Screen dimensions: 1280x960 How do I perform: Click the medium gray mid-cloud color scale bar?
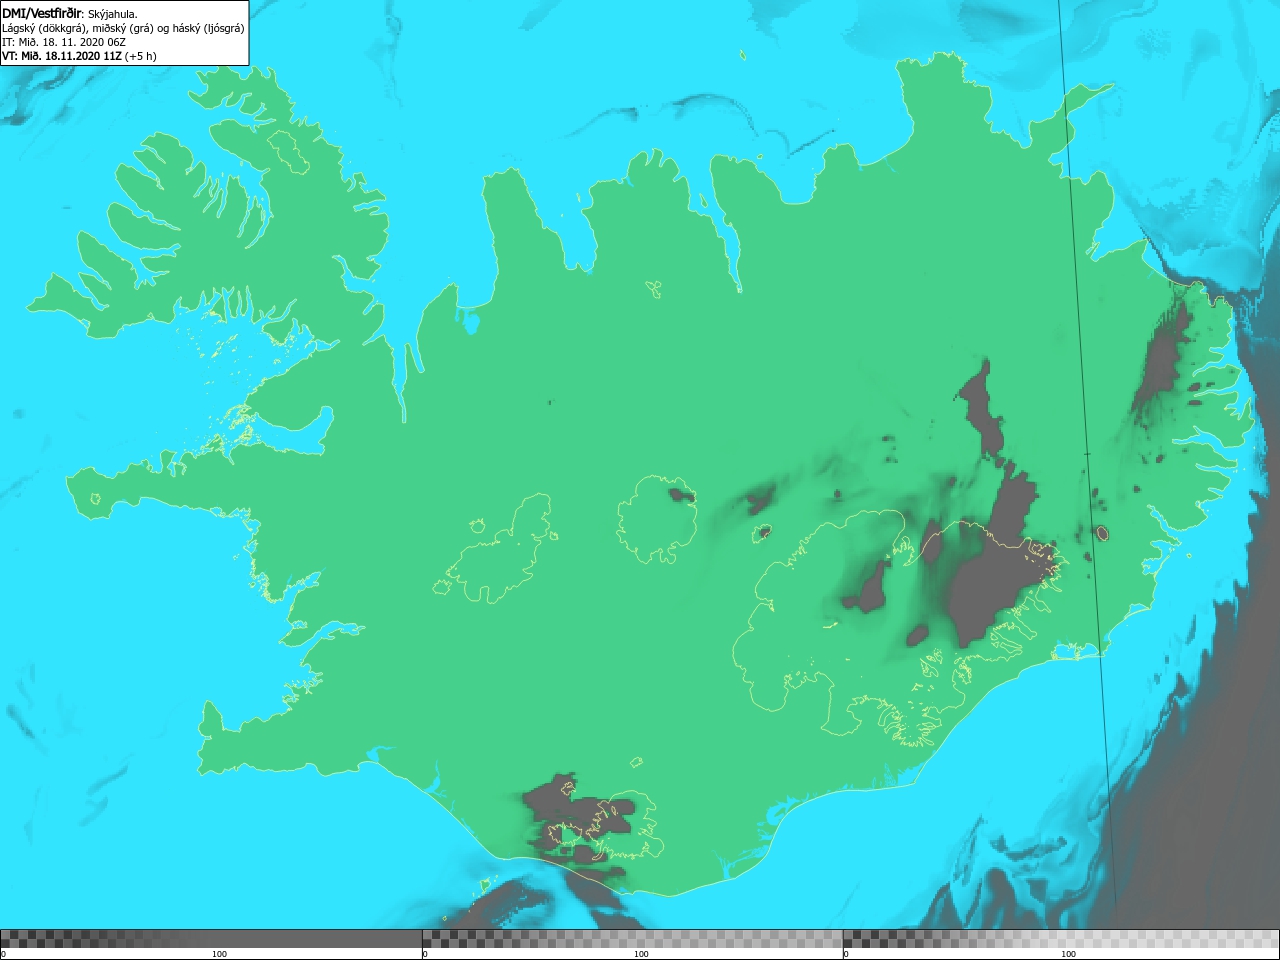click(x=632, y=939)
